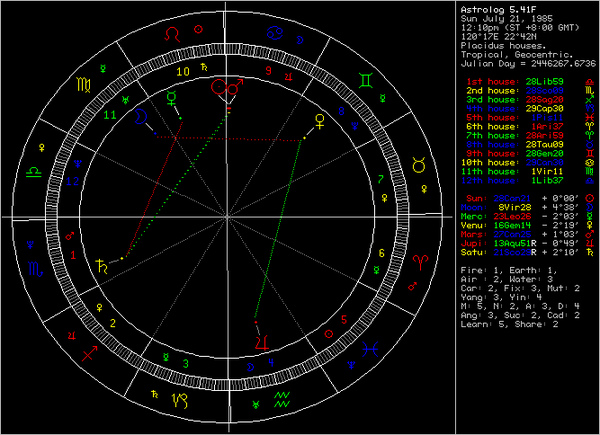The width and height of the screenshot is (600, 435).
Task: Click small red Sun near house 5
Action: click(x=329, y=334)
